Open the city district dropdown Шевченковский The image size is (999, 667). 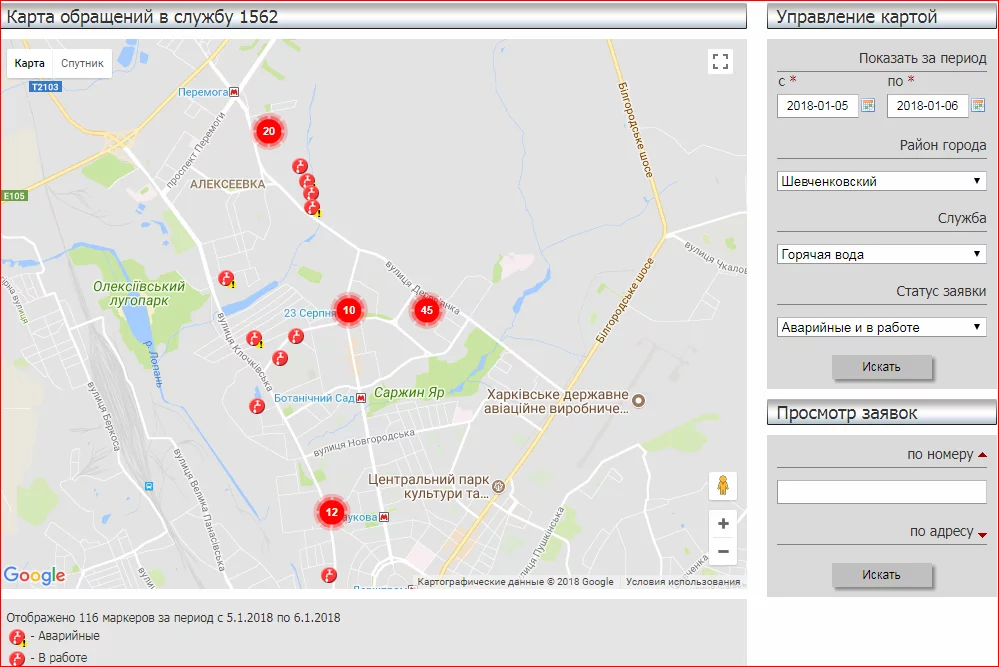coord(881,182)
